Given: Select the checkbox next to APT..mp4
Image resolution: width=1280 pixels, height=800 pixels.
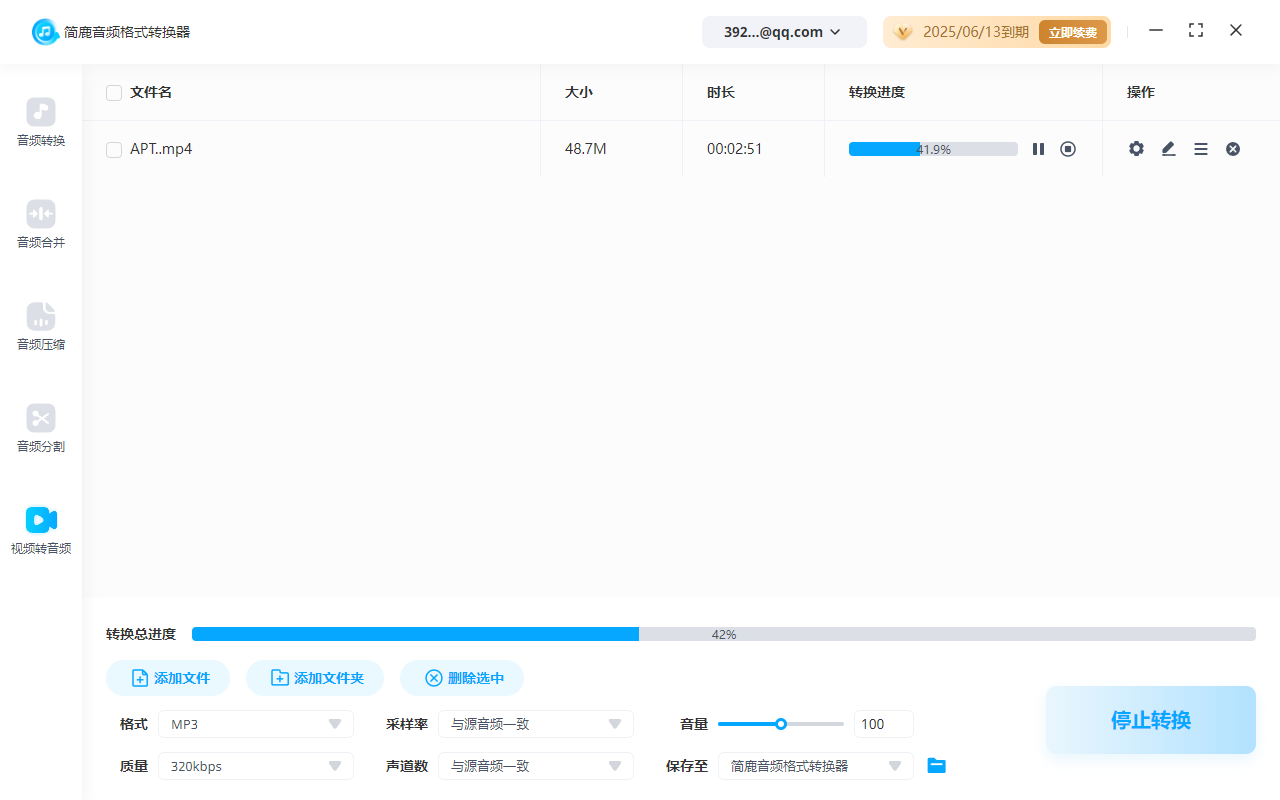Looking at the screenshot, I should point(114,148).
